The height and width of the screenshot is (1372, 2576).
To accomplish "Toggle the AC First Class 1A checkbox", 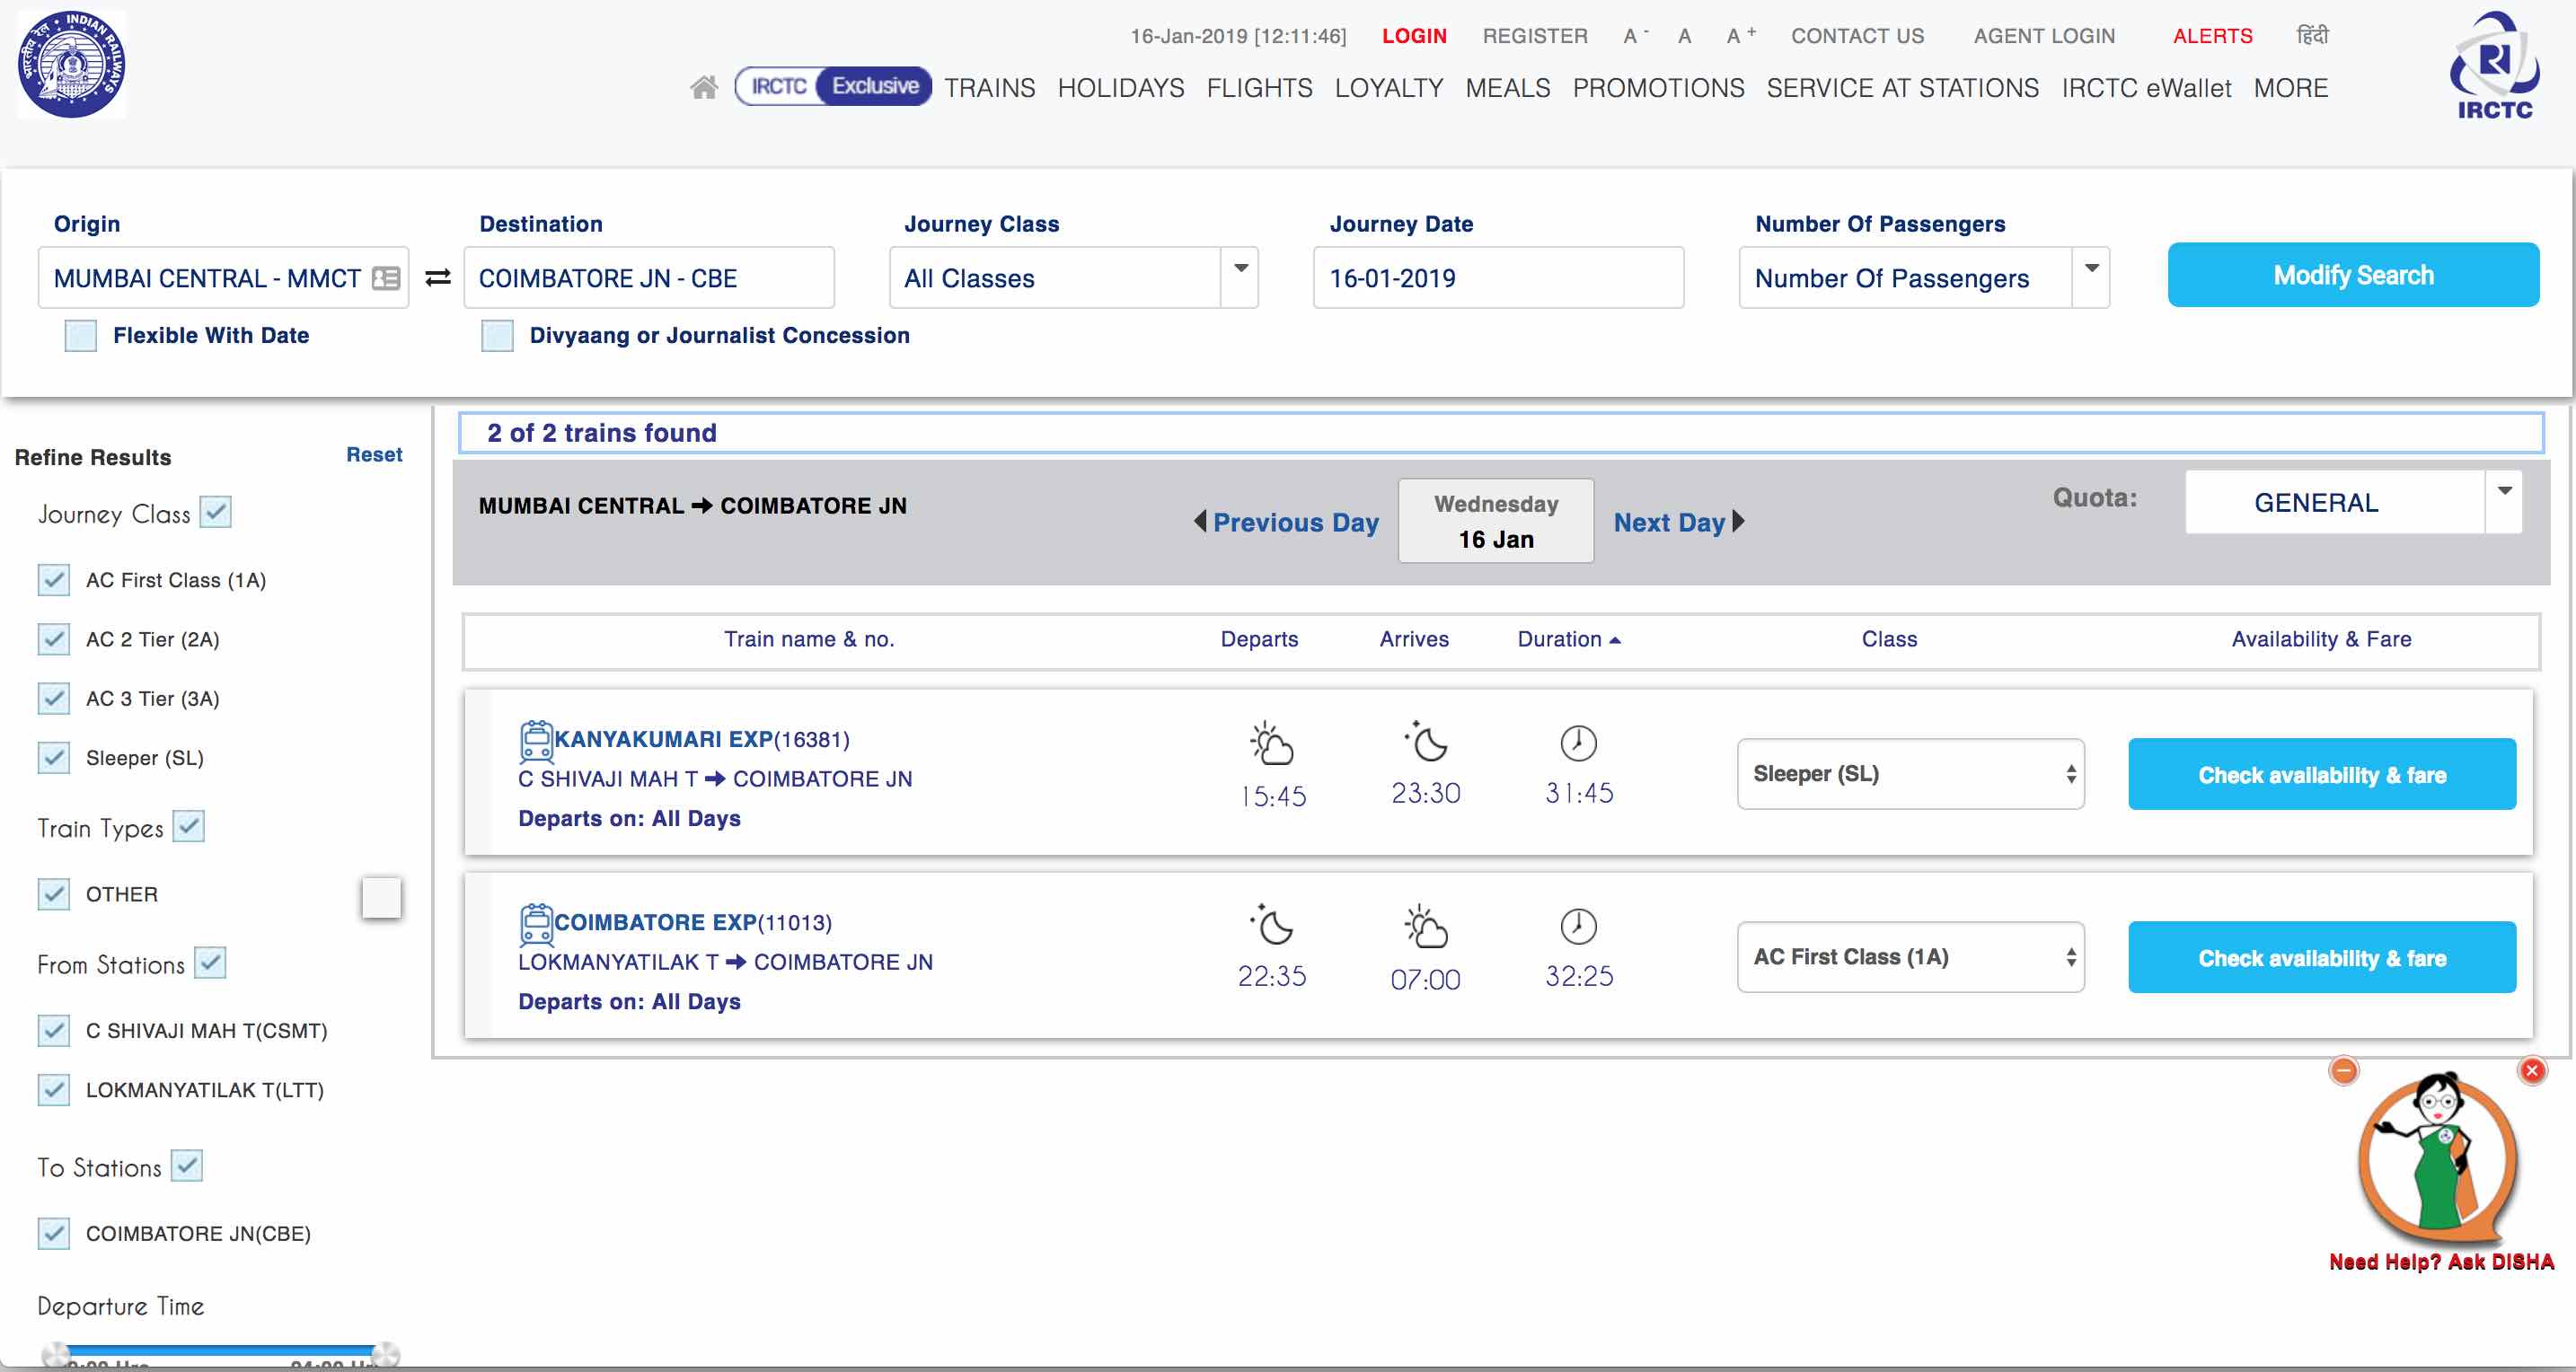I will click(53, 579).
